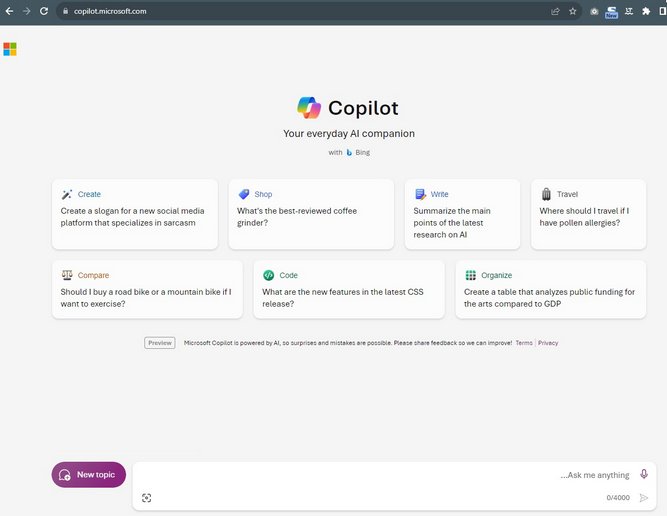Image resolution: width=667 pixels, height=516 pixels.
Task: Start a New topic
Action: [89, 475]
